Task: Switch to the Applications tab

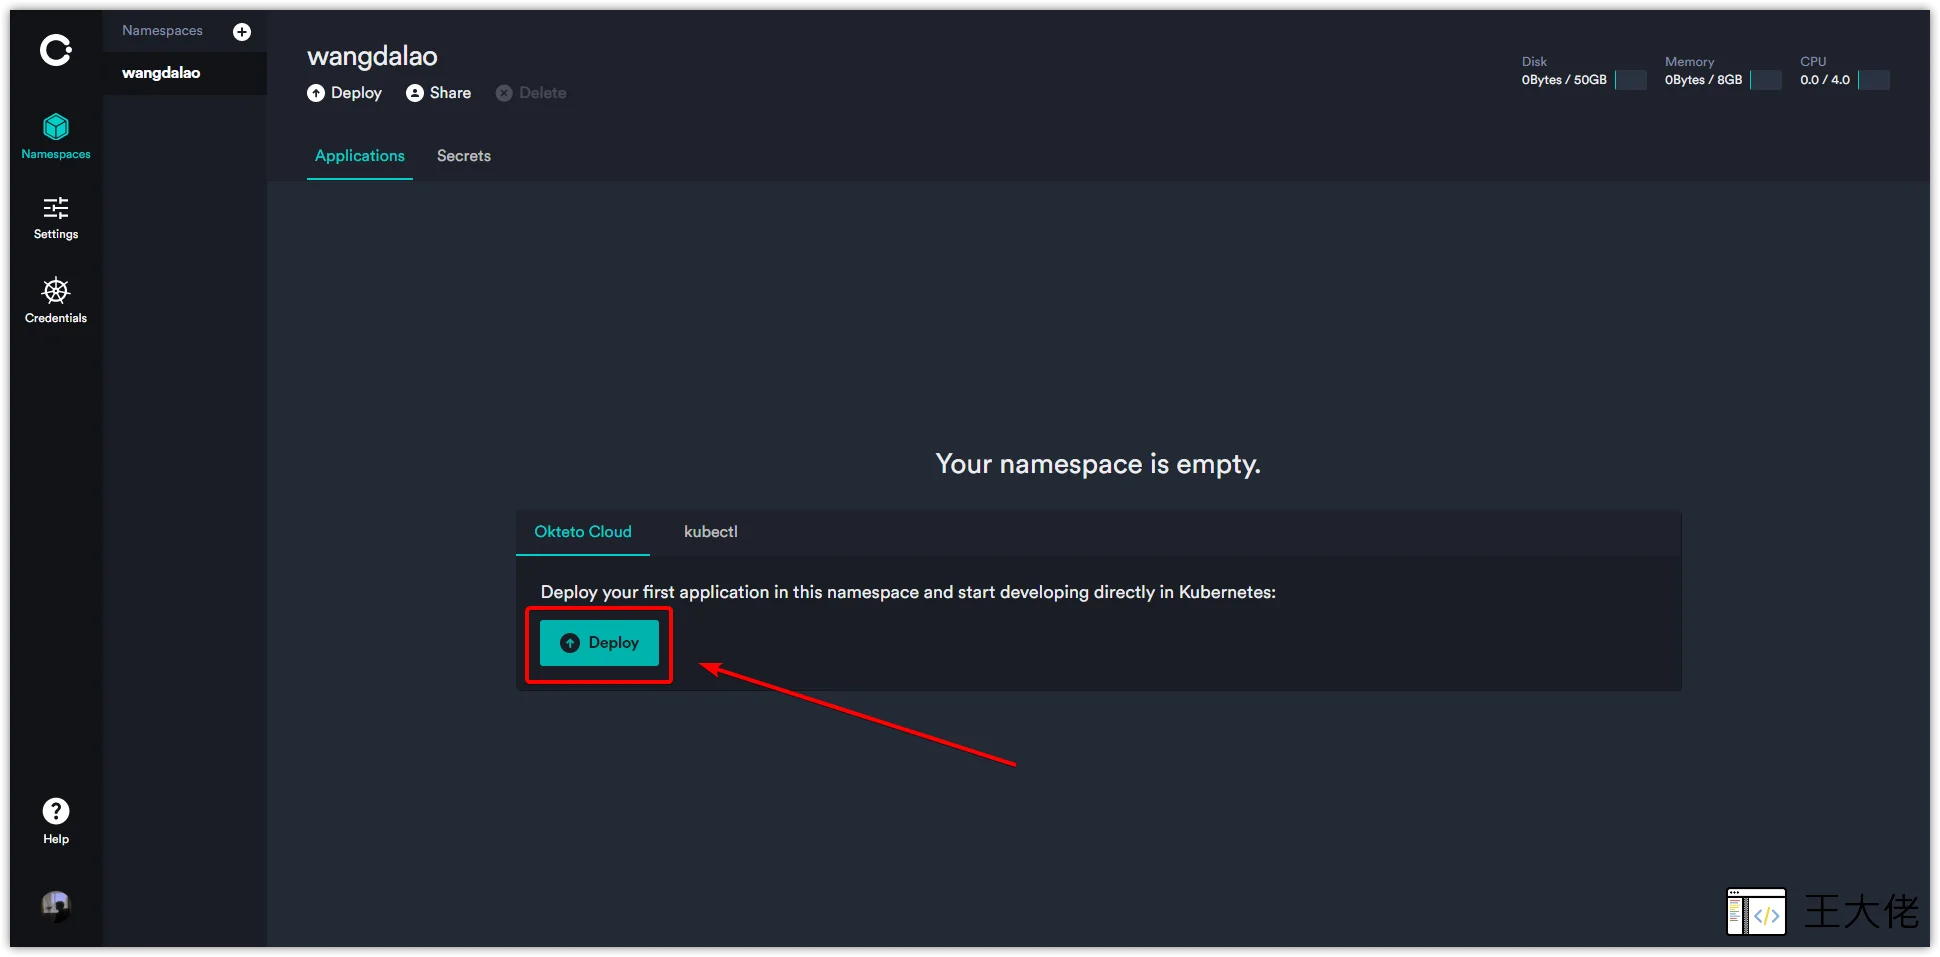Action: point(360,156)
